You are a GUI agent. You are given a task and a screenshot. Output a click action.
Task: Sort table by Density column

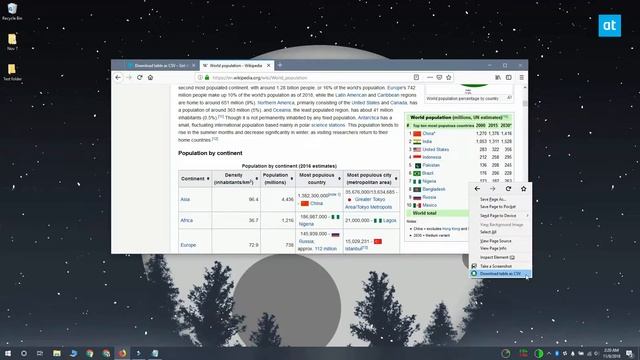click(x=236, y=179)
